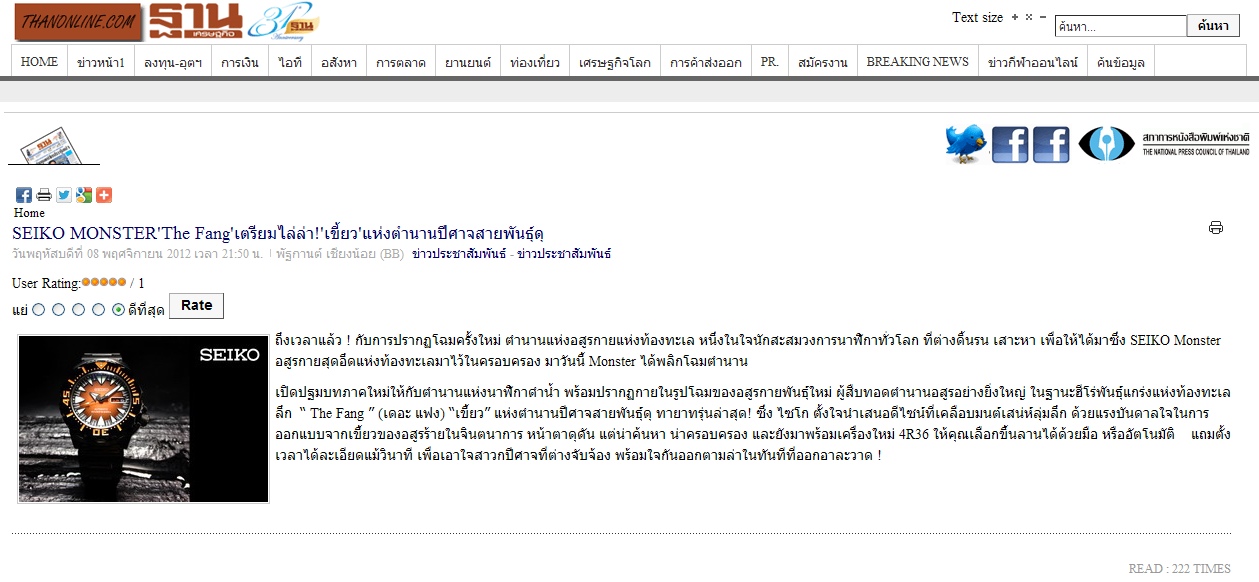
Task: Click the Thanonline.com site logo
Action: click(x=78, y=21)
